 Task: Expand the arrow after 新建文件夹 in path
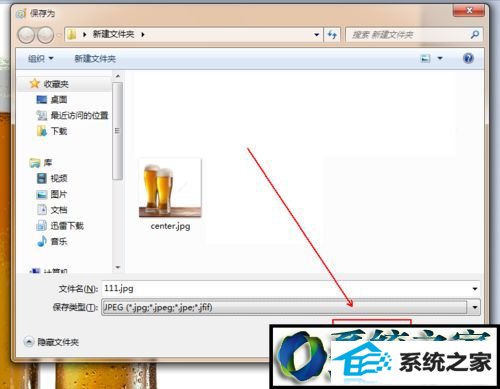143,34
